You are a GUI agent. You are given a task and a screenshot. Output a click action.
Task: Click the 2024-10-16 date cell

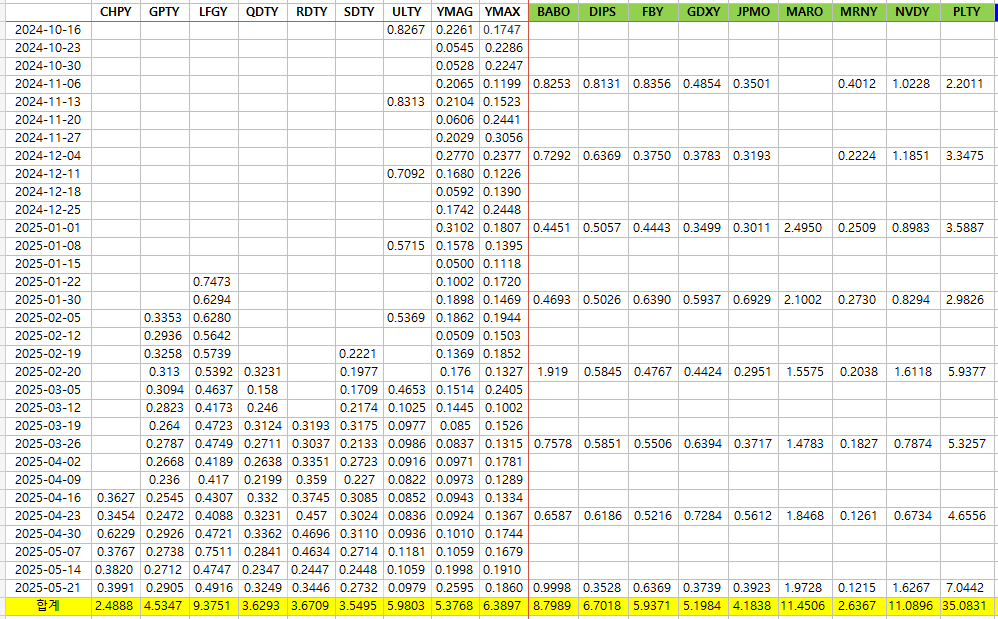click(49, 30)
